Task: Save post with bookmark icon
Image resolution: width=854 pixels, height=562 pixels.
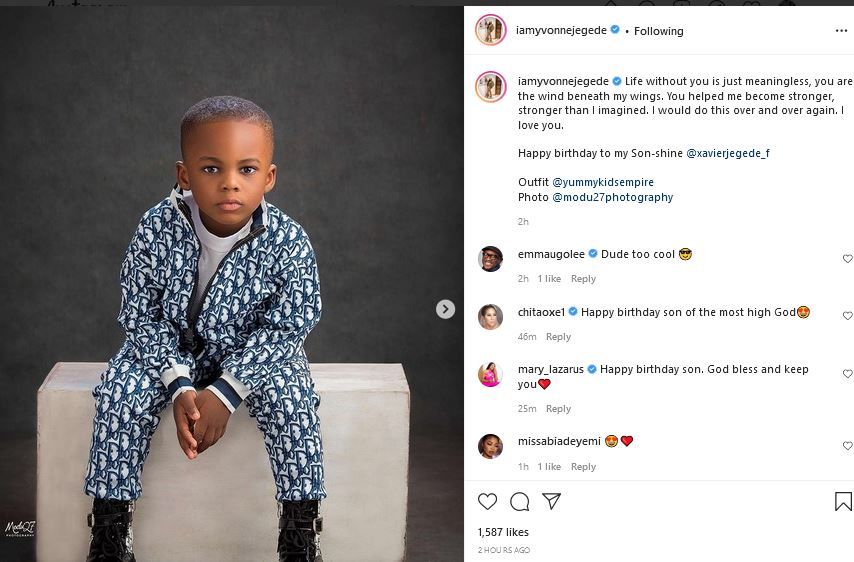Action: coord(843,501)
